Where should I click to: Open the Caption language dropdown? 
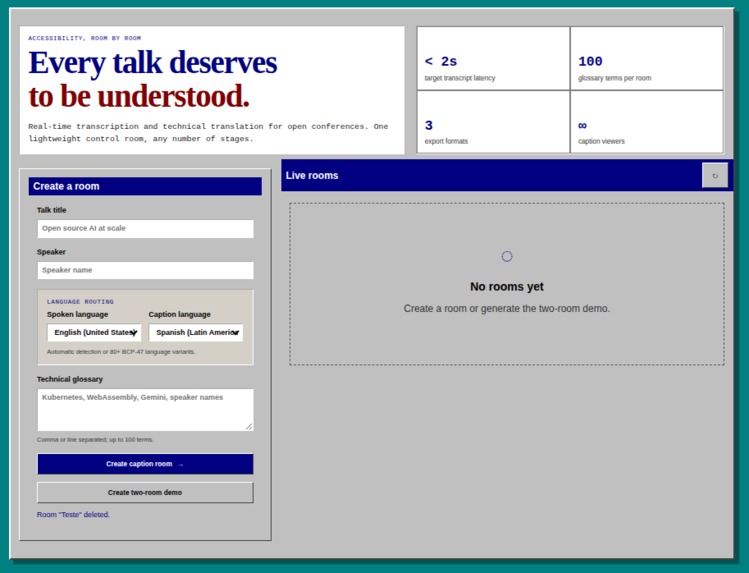click(196, 332)
